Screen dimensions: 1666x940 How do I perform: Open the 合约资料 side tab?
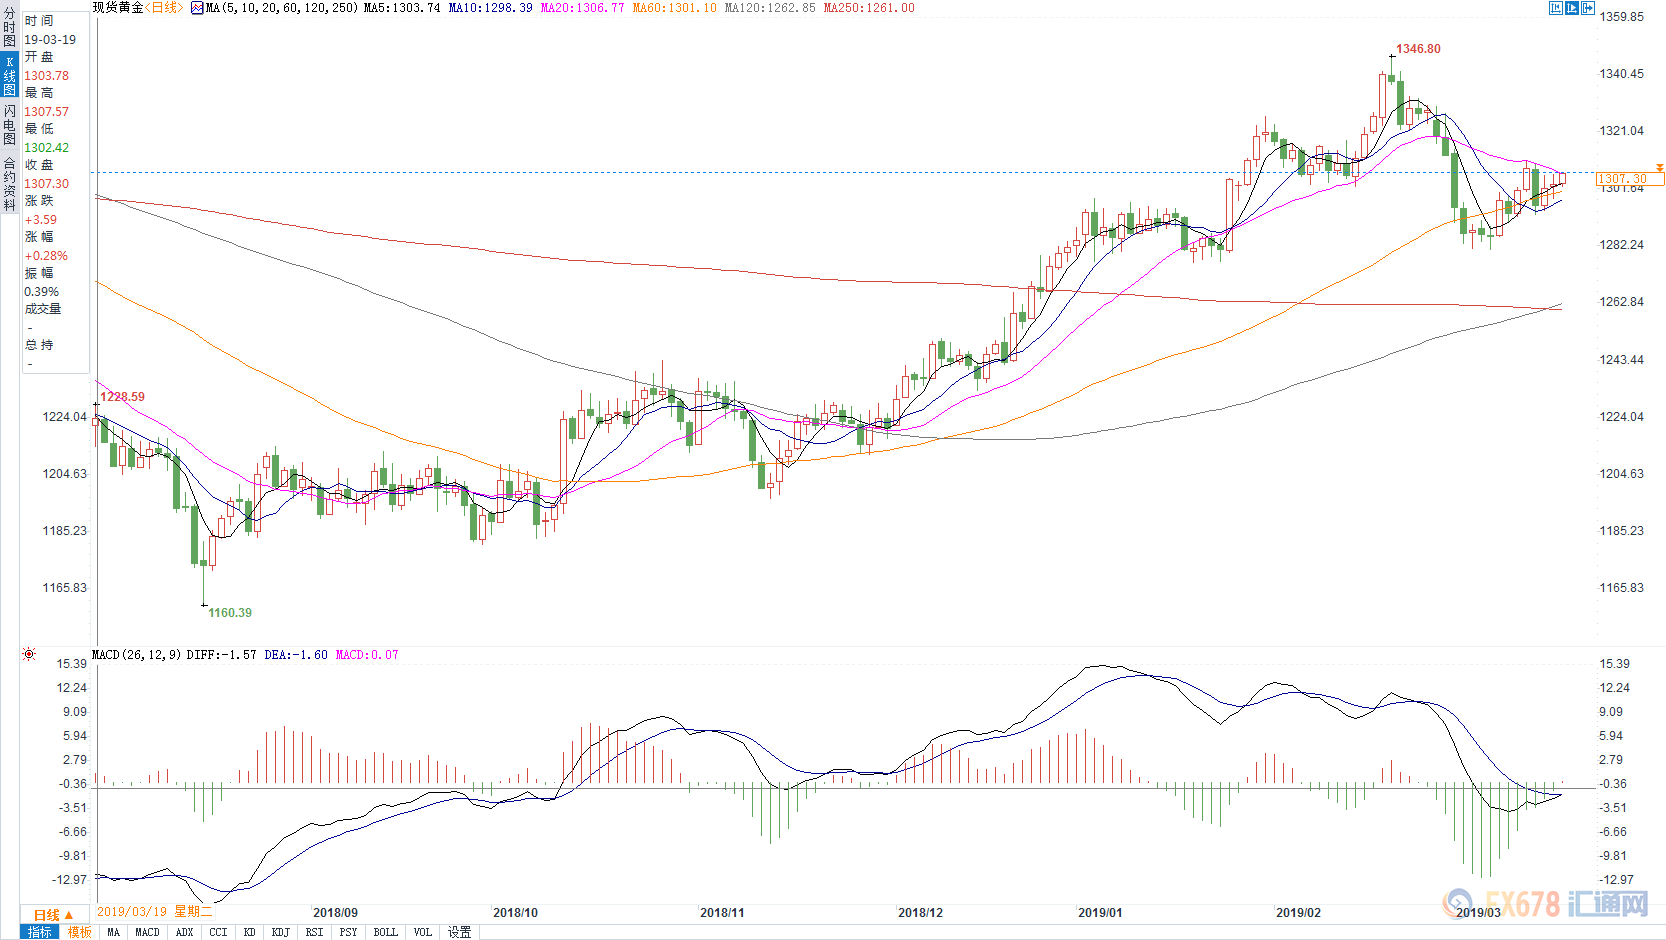tap(9, 183)
